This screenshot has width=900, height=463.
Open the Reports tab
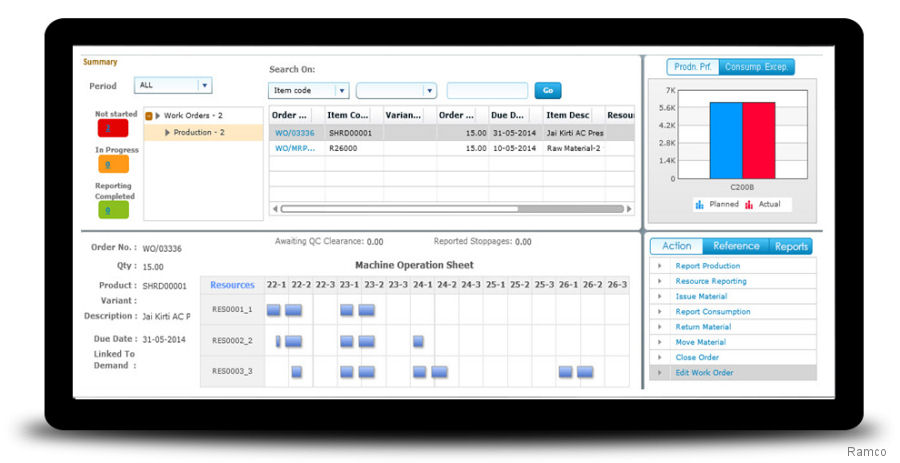pos(791,246)
